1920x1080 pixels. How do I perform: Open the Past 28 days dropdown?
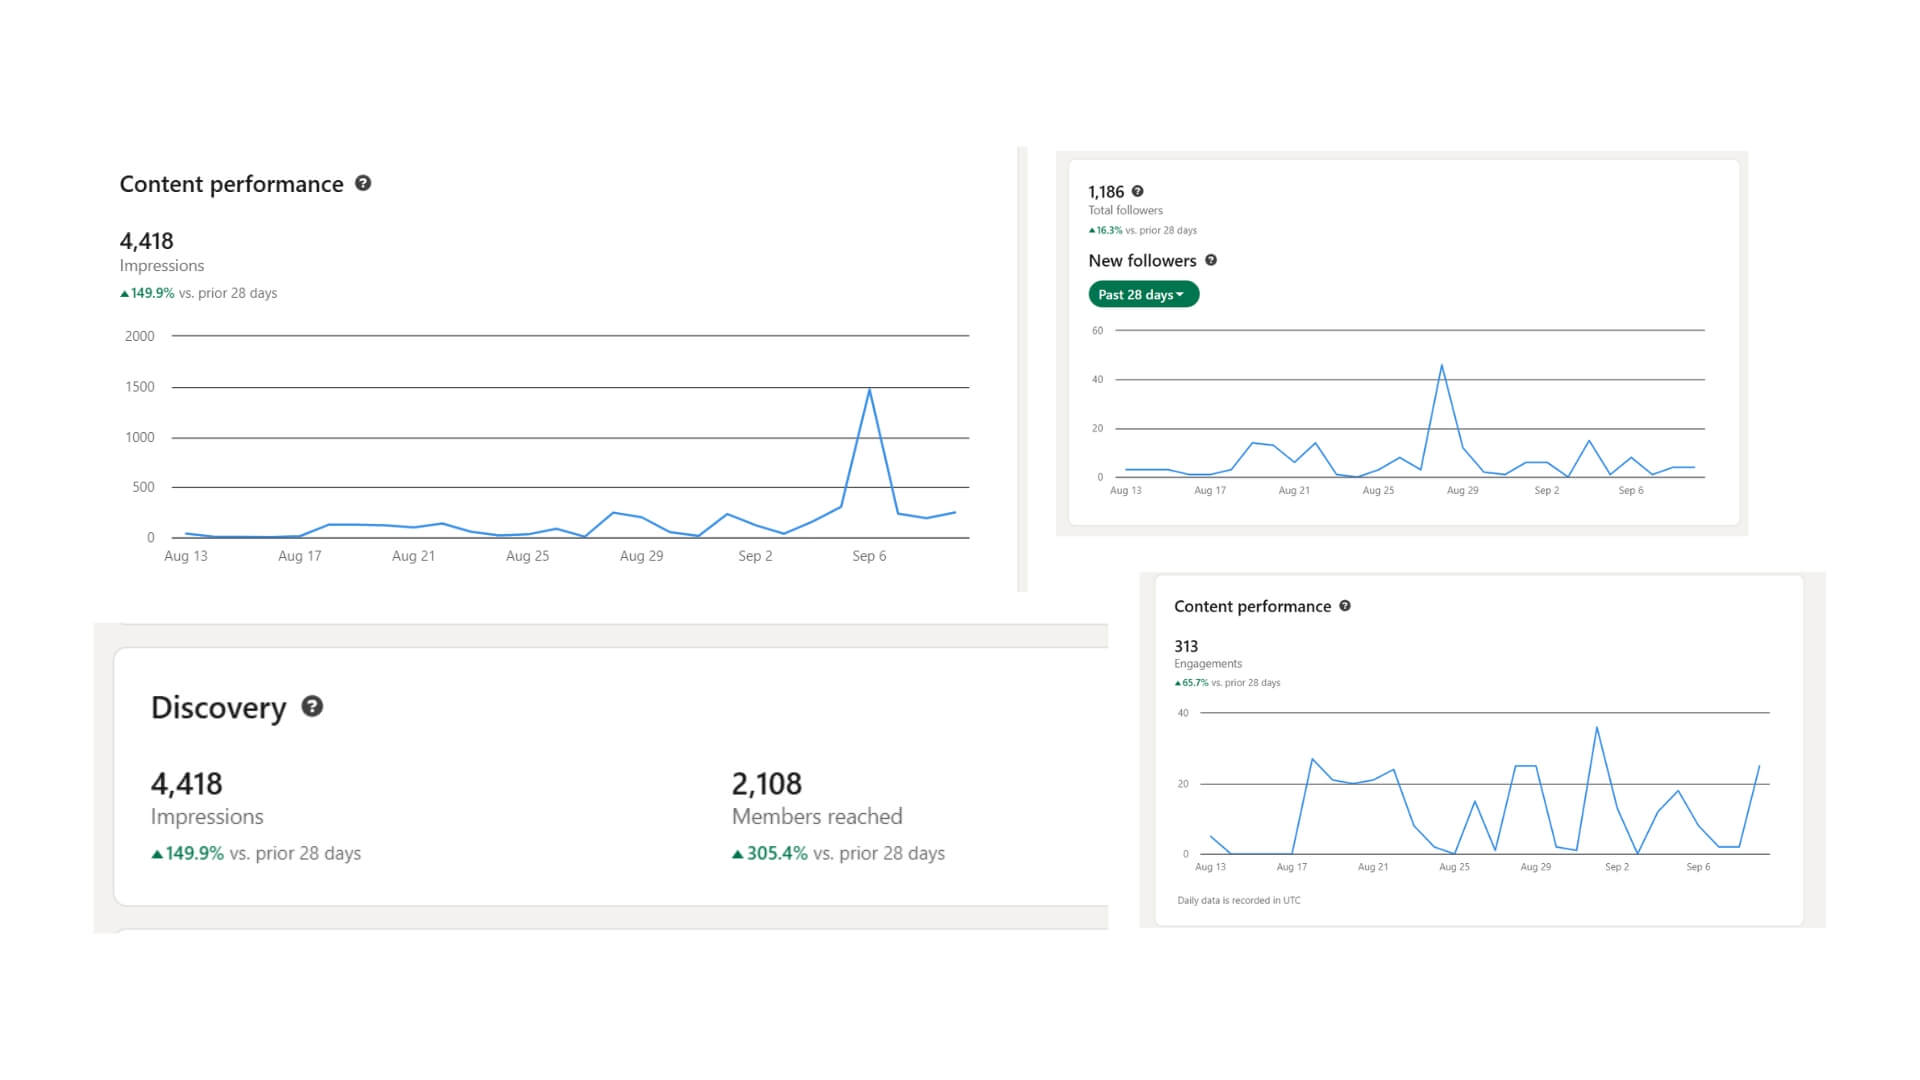point(1143,294)
